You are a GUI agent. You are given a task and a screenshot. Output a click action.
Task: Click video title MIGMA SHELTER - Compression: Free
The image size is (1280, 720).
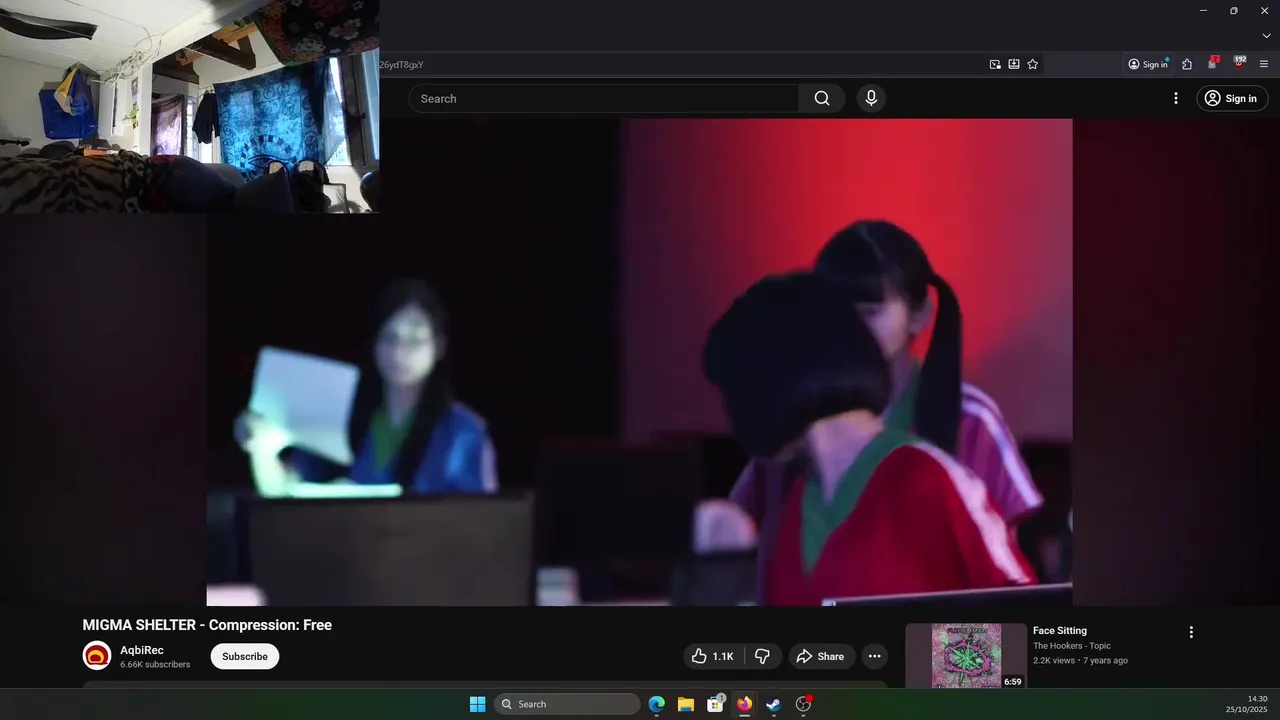tap(207, 625)
